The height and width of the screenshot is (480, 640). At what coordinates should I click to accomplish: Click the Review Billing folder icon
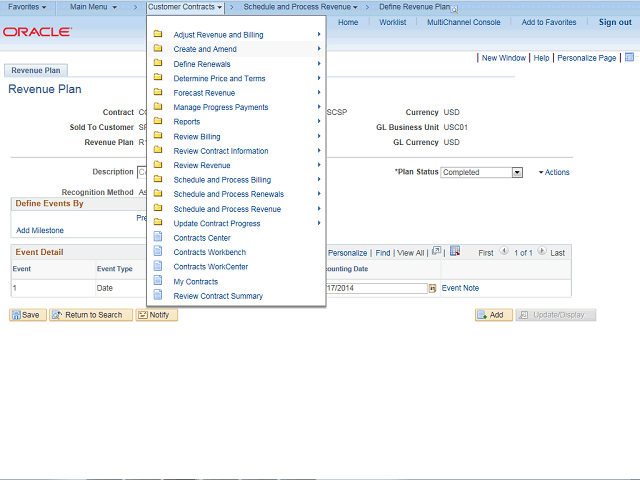tap(158, 136)
